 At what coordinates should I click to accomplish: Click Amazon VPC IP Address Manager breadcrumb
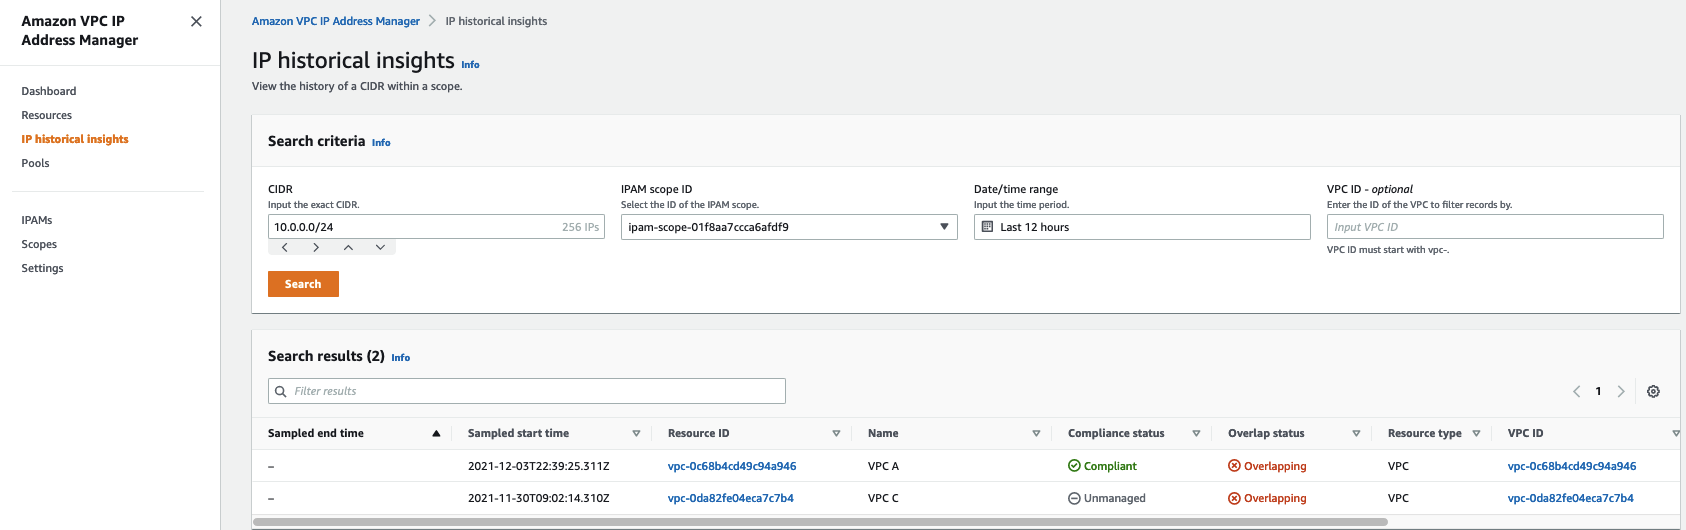click(336, 21)
